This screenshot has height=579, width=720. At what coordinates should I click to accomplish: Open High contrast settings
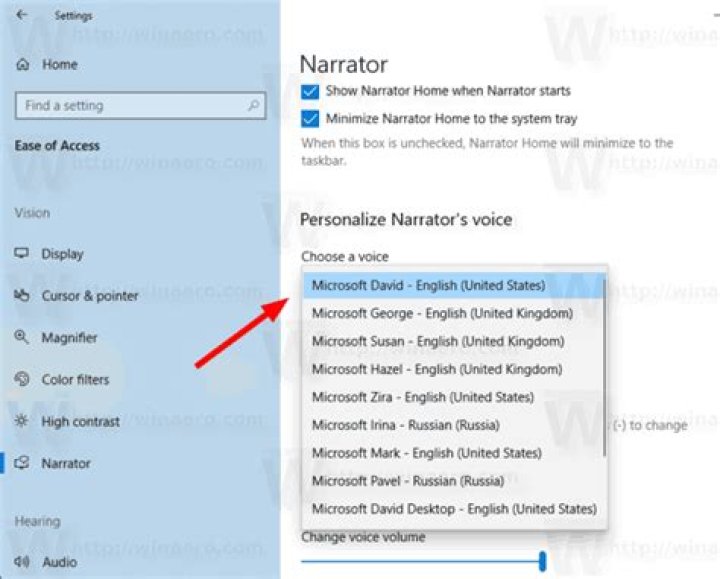(x=81, y=422)
